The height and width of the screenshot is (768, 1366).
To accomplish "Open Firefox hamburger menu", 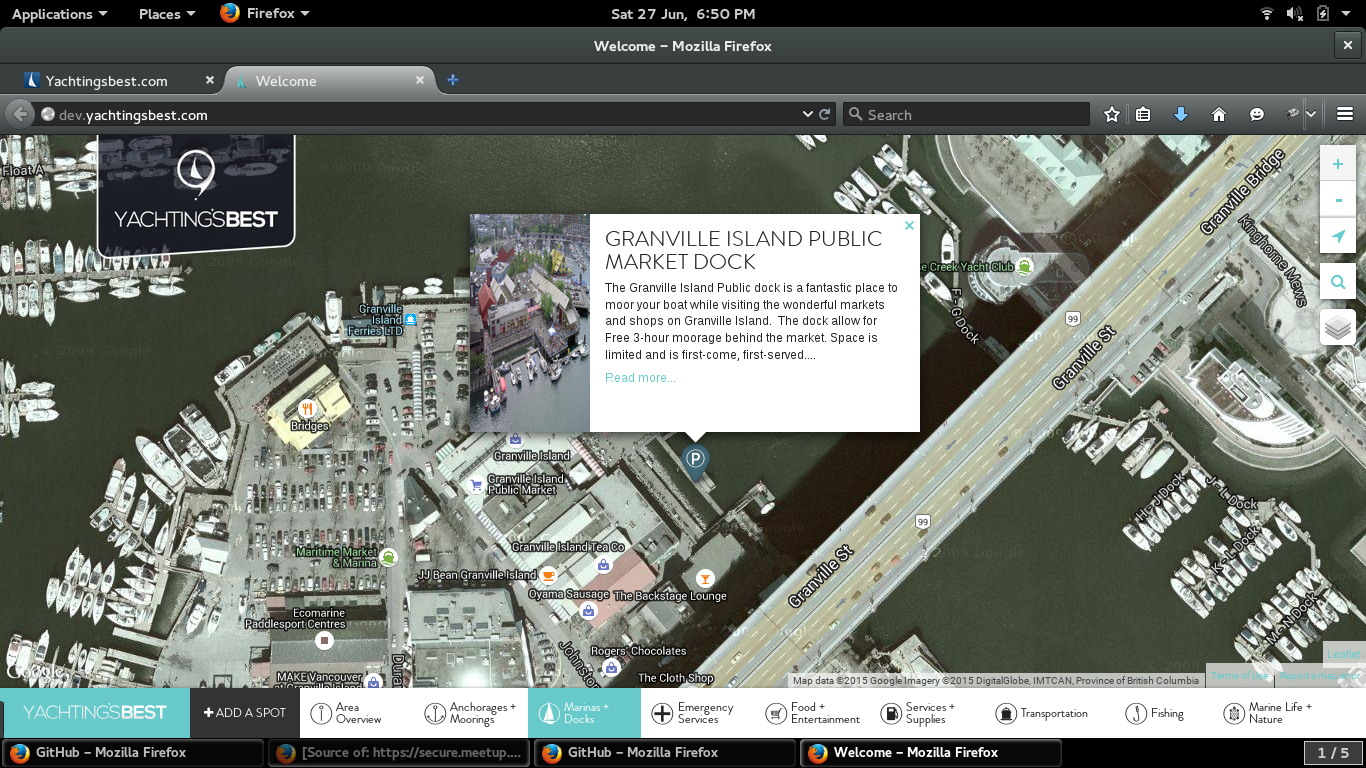I will pos(1344,115).
